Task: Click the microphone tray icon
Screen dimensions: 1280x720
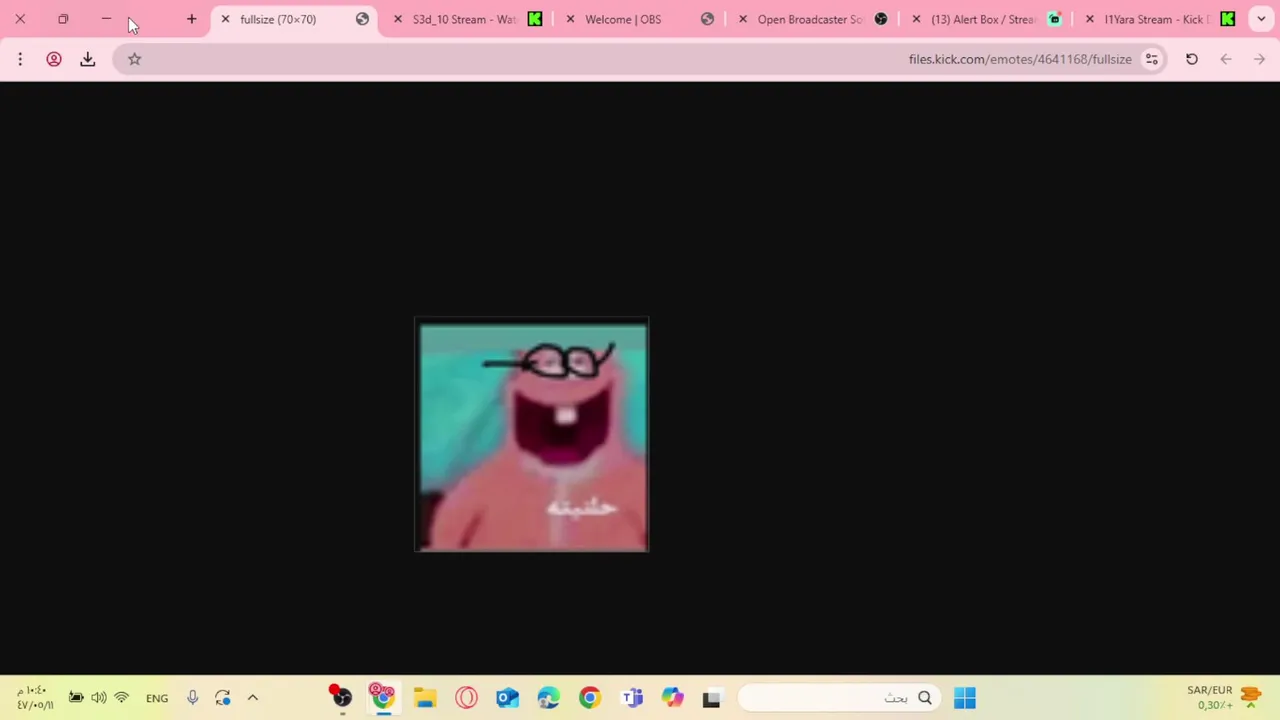Action: pos(192,698)
